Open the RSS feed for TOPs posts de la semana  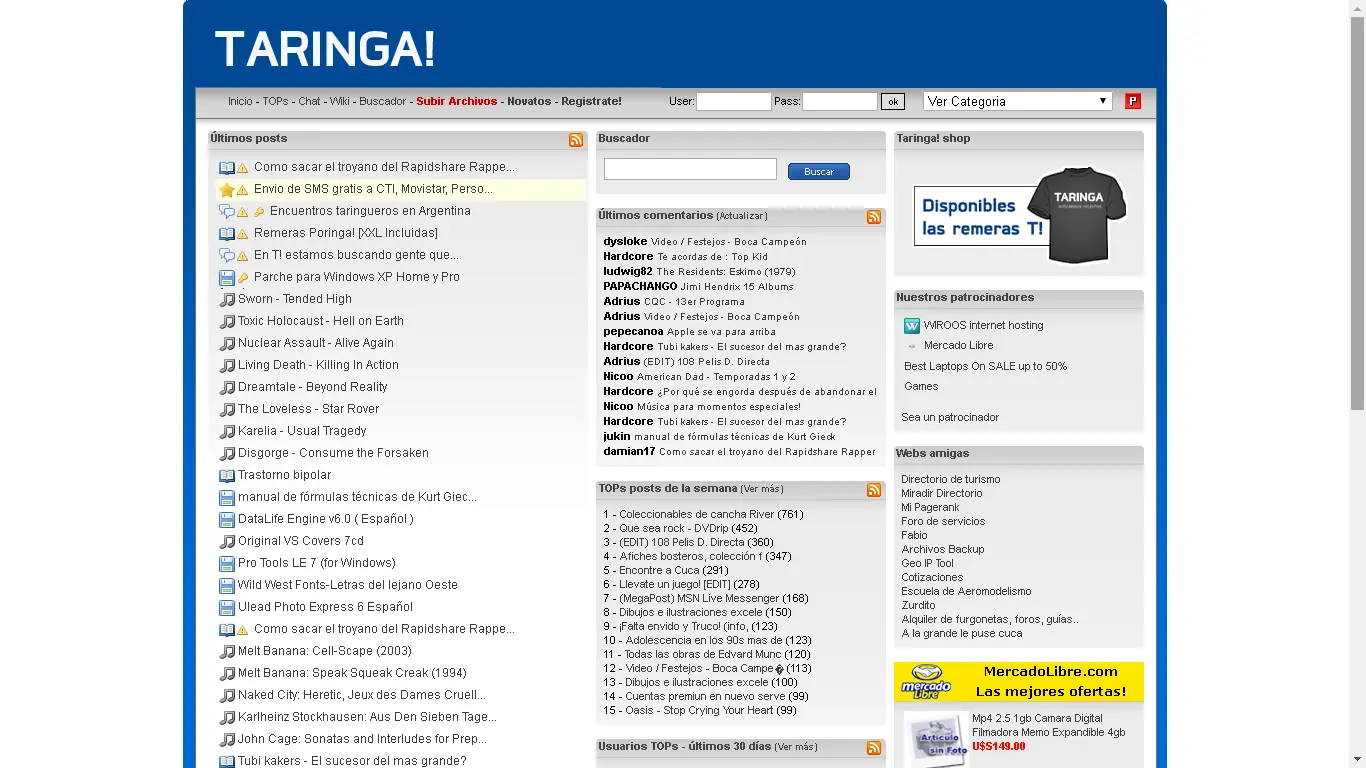[x=874, y=490]
